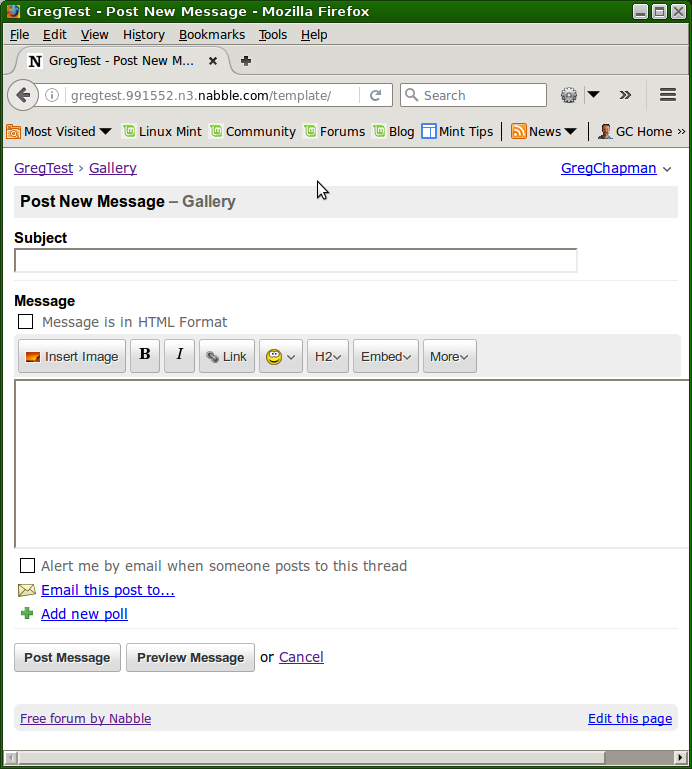Open a new tab with plus icon

(246, 61)
